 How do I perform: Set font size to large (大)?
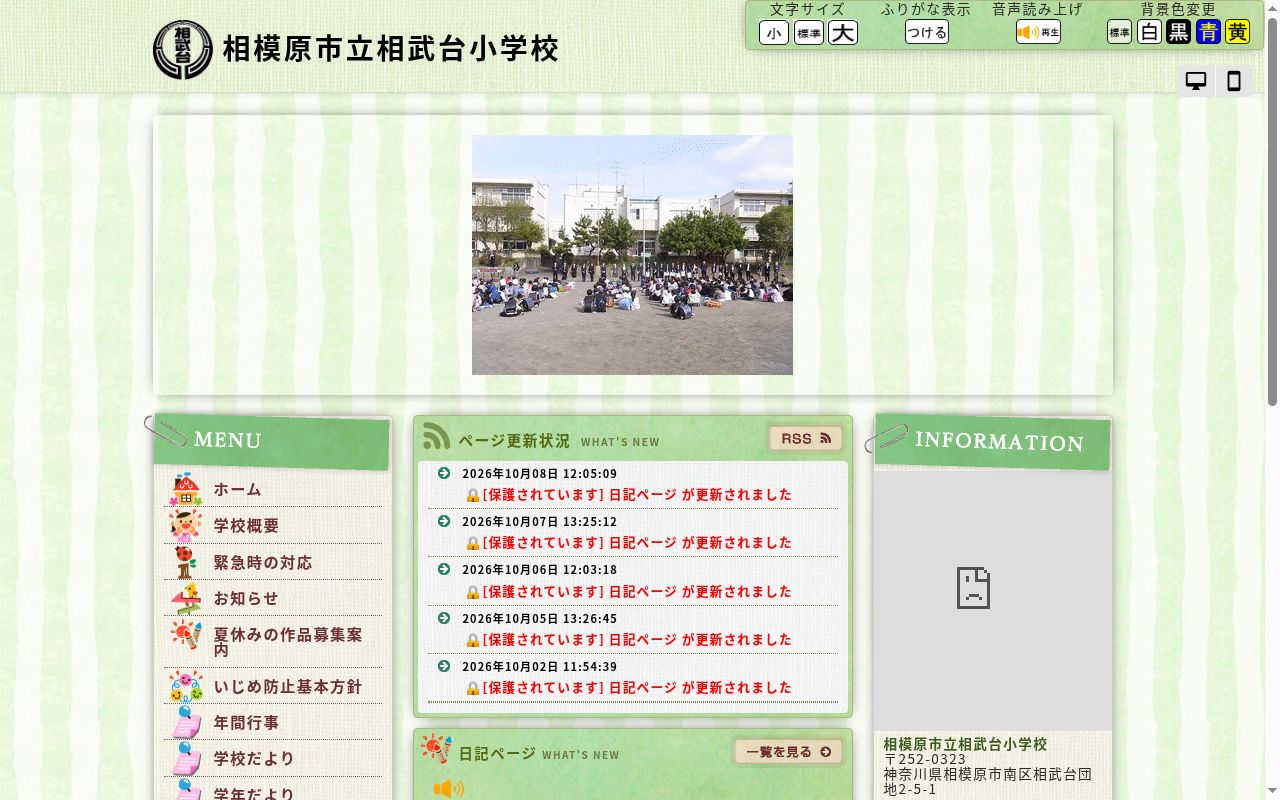[843, 33]
